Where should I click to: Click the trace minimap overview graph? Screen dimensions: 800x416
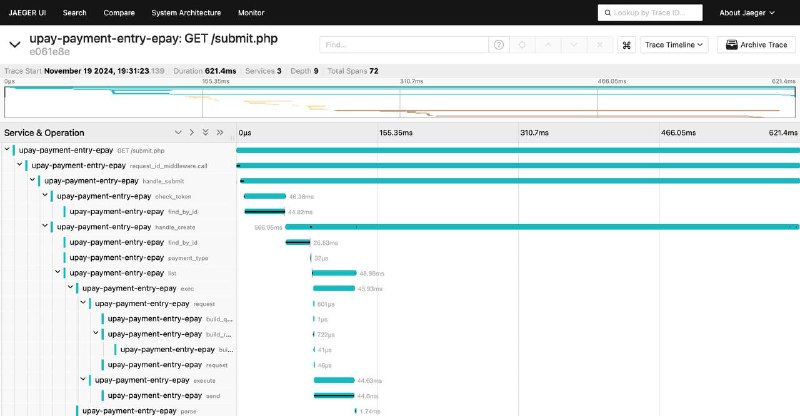(399, 102)
